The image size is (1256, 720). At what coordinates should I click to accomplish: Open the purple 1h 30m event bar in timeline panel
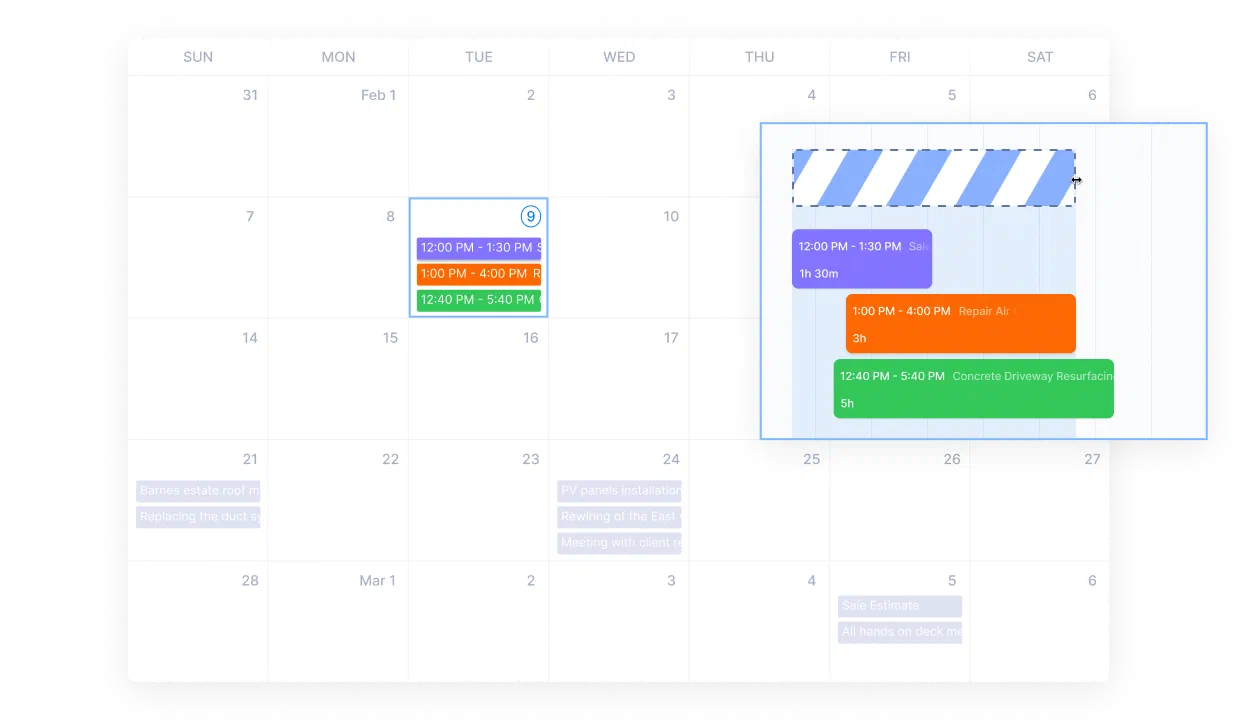[x=862, y=259]
